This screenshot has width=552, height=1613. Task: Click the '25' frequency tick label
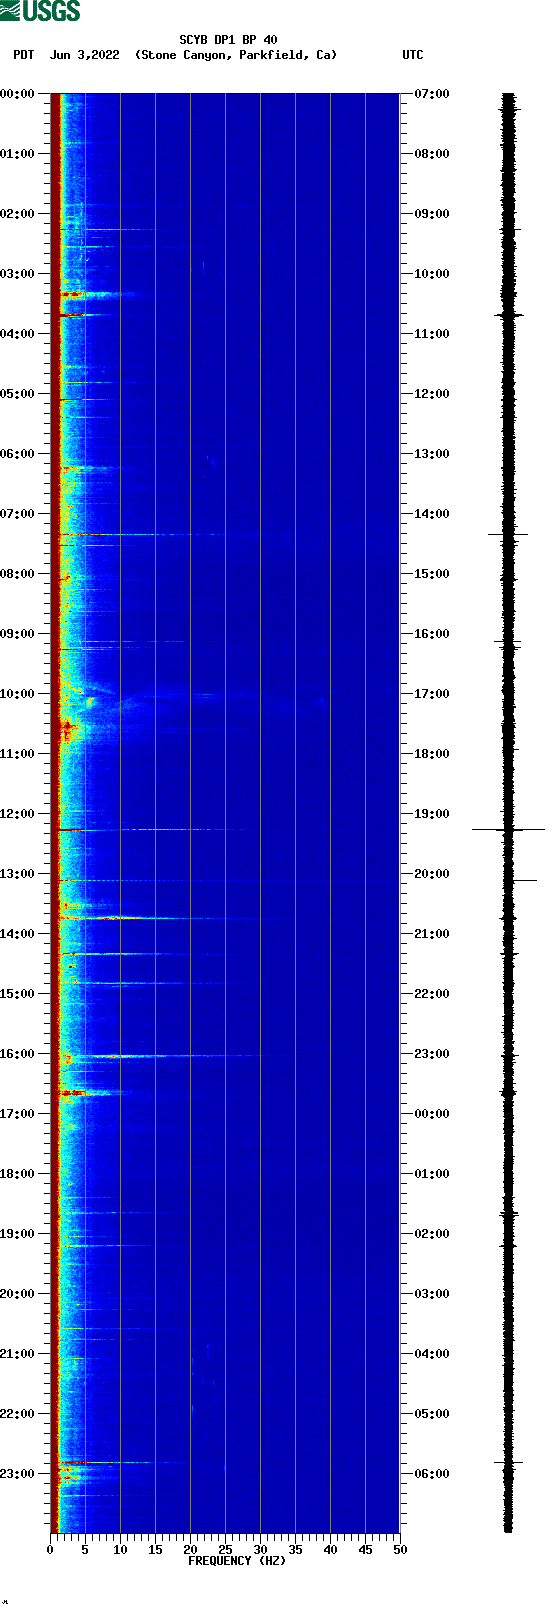point(225,1550)
